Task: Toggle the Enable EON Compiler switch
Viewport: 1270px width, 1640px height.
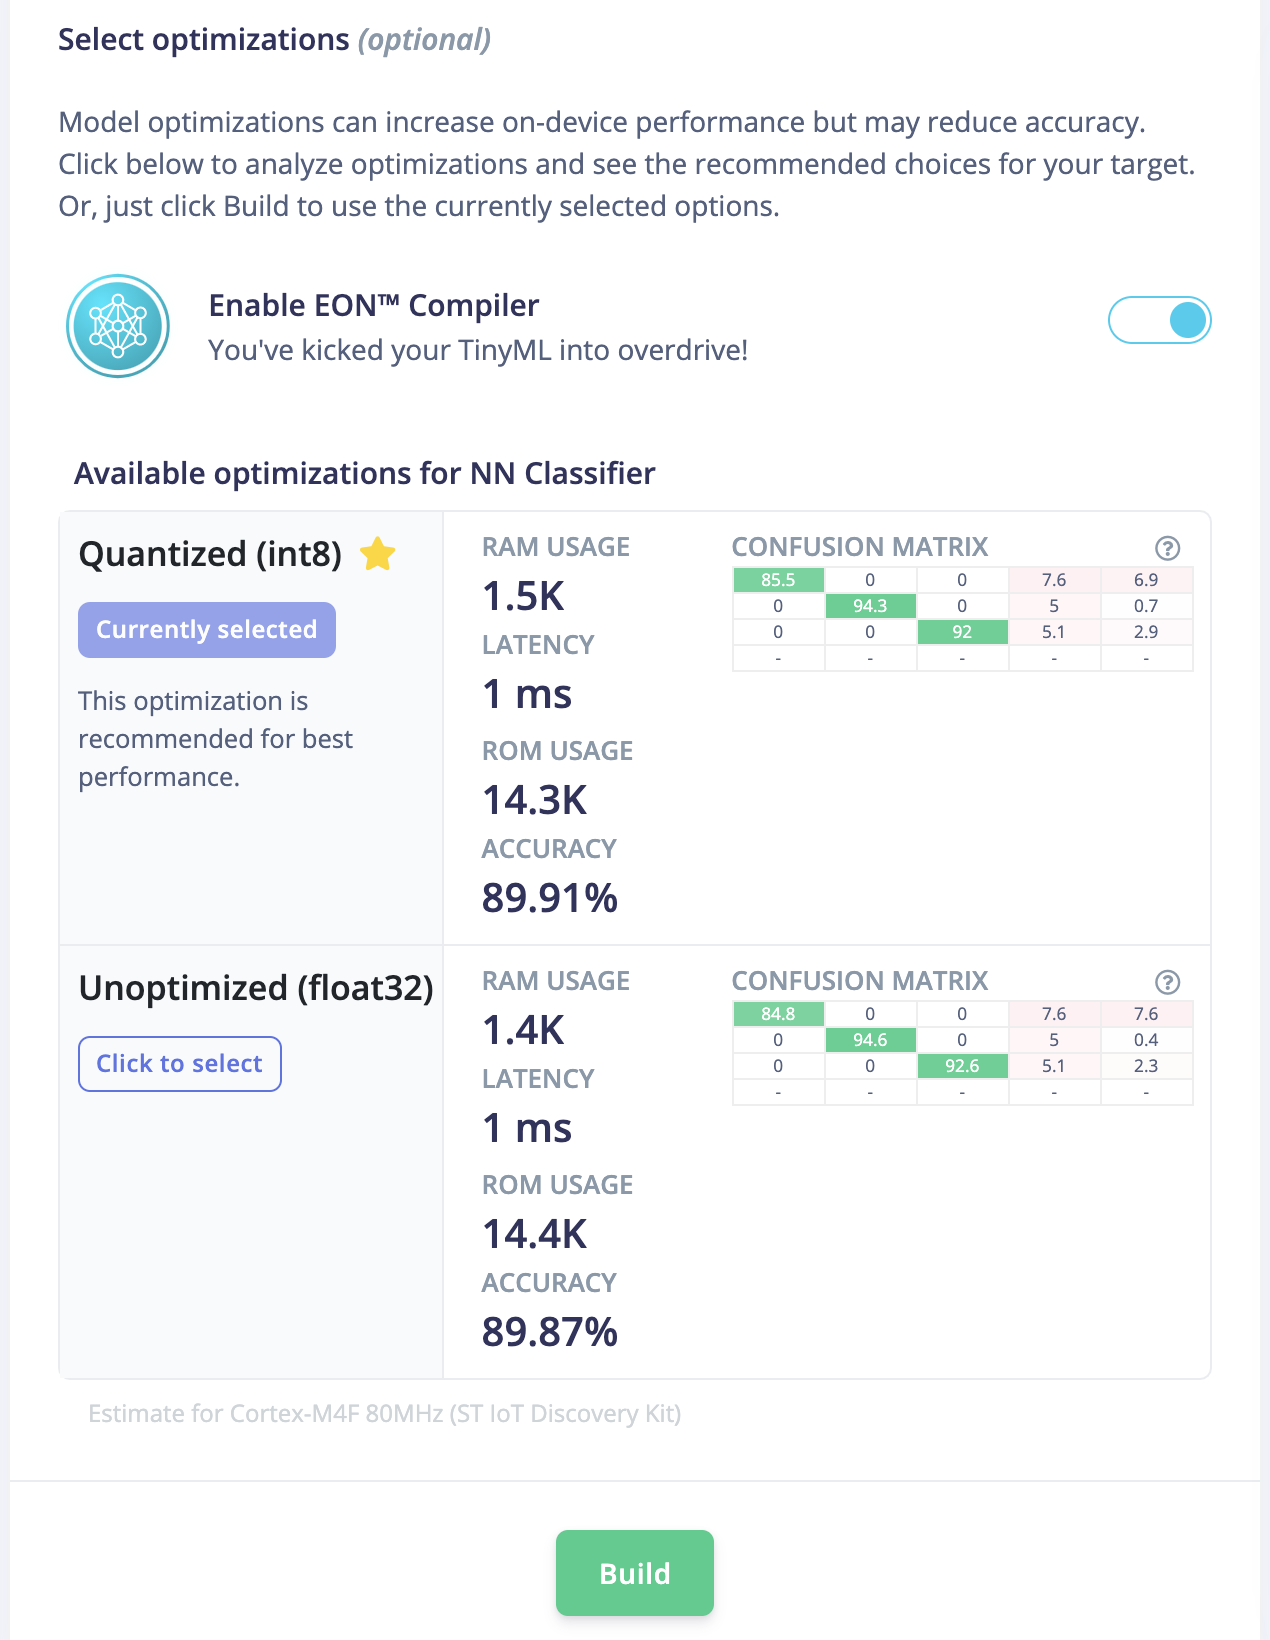Action: tap(1159, 320)
